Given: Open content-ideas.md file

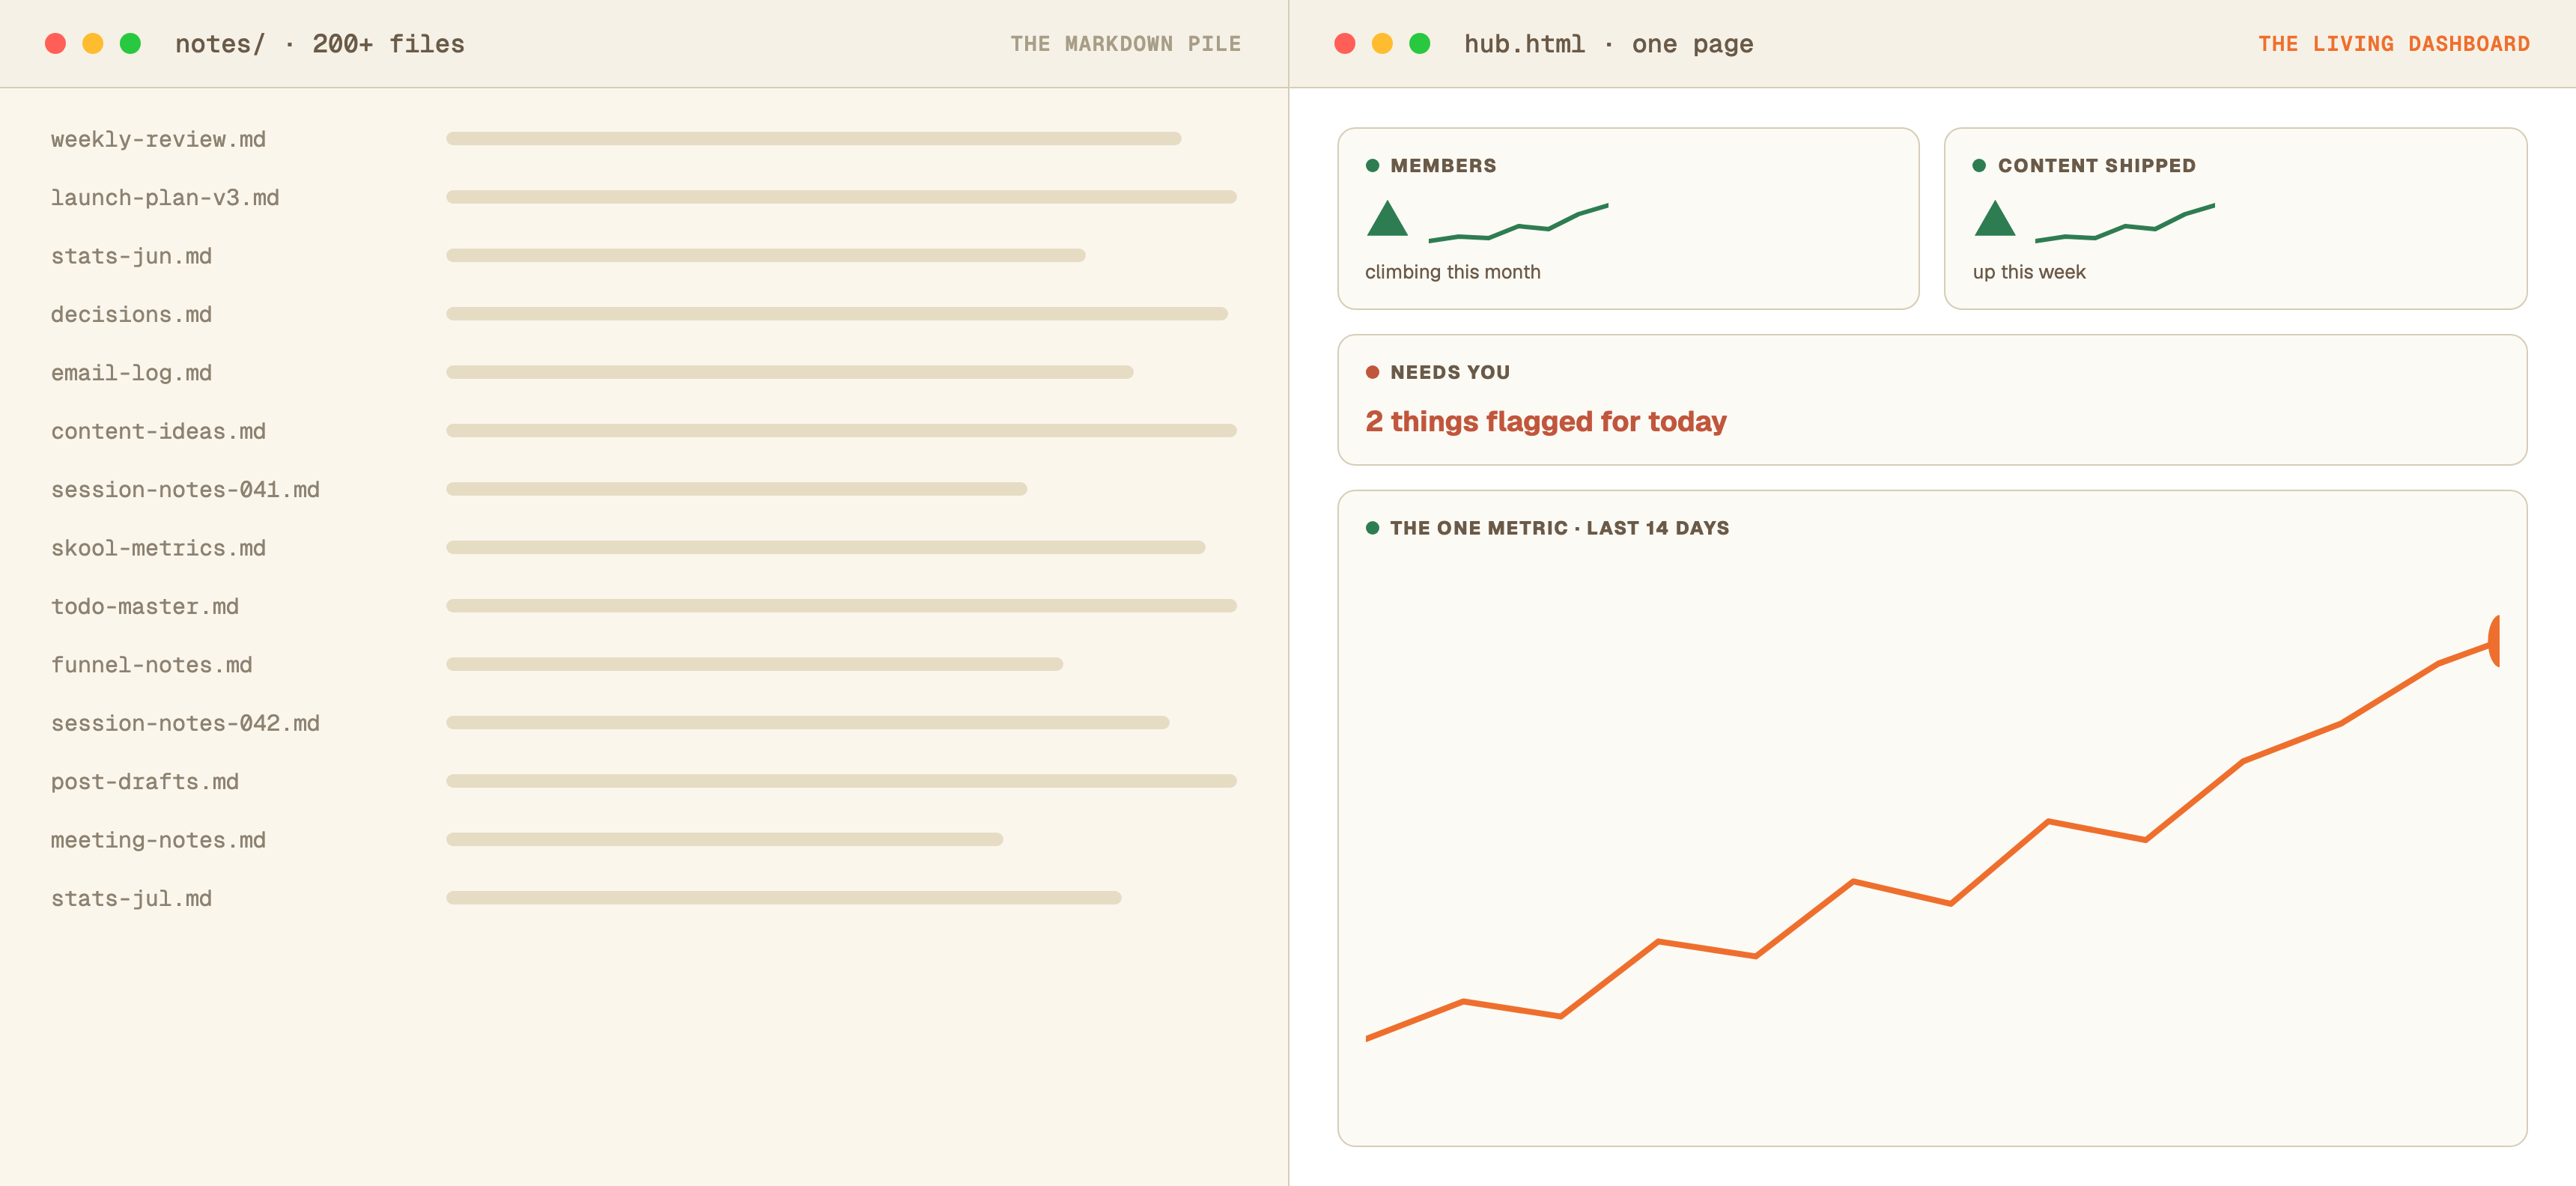Looking at the screenshot, I should click(x=158, y=431).
